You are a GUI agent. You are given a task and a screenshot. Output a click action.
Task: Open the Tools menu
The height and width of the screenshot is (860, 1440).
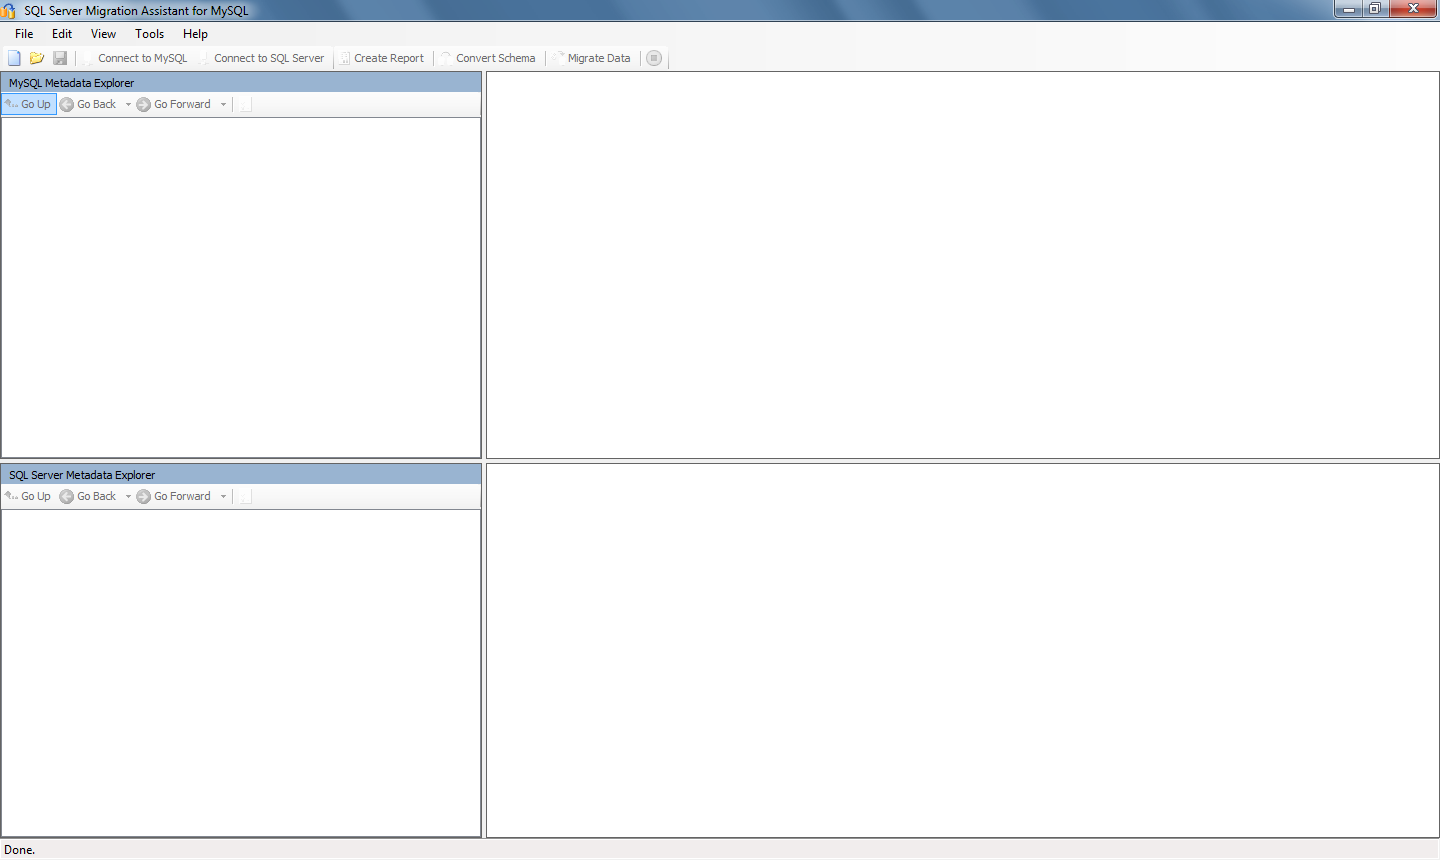pyautogui.click(x=149, y=34)
